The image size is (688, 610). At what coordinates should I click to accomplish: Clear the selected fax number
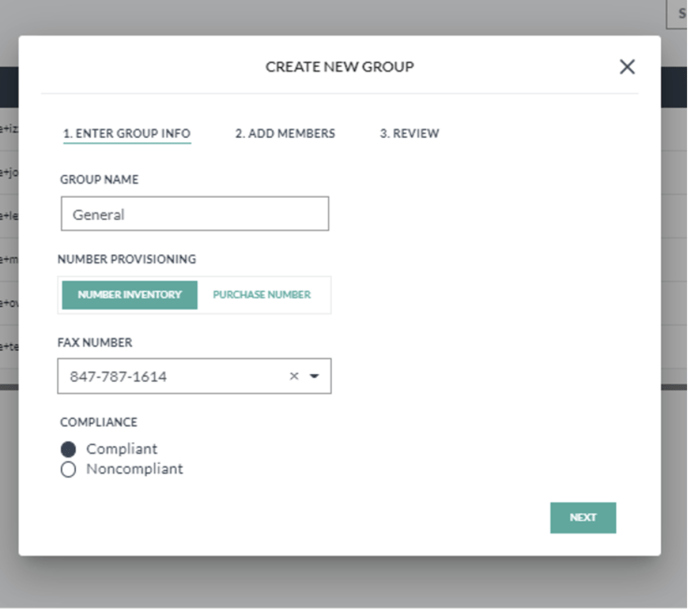coord(294,377)
